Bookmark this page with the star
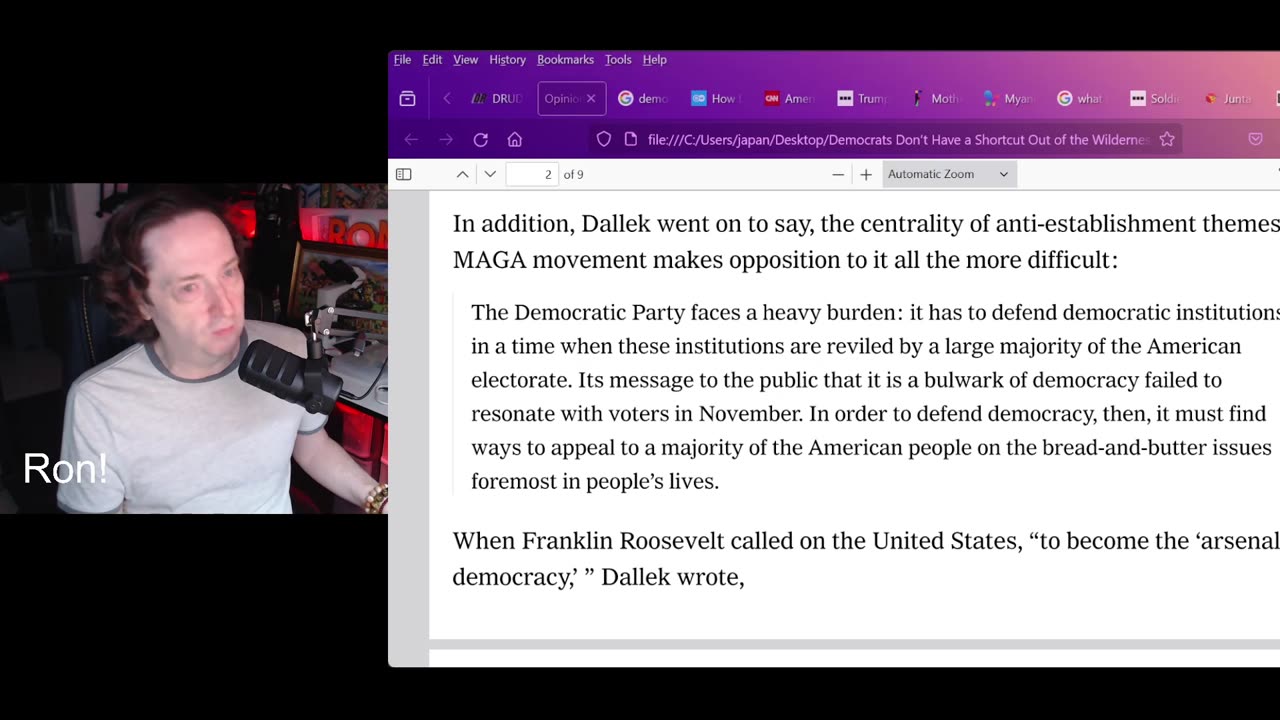Image resolution: width=1280 pixels, height=720 pixels. 1167,140
